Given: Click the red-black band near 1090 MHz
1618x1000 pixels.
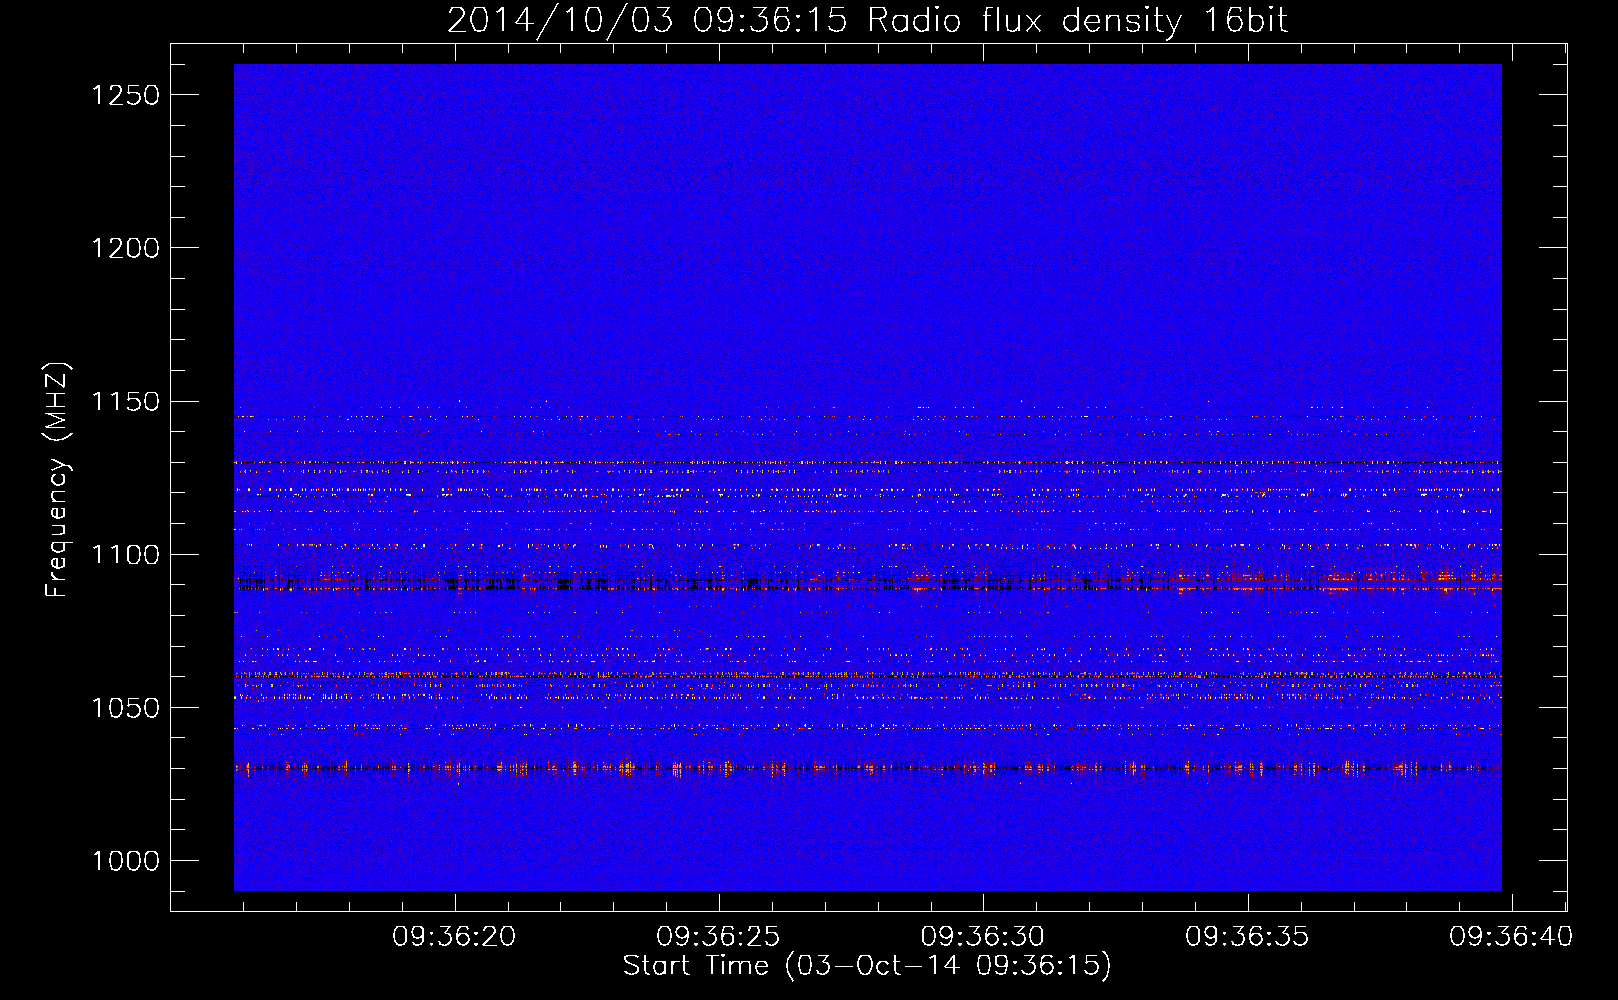Looking at the screenshot, I should pyautogui.click(x=867, y=582).
